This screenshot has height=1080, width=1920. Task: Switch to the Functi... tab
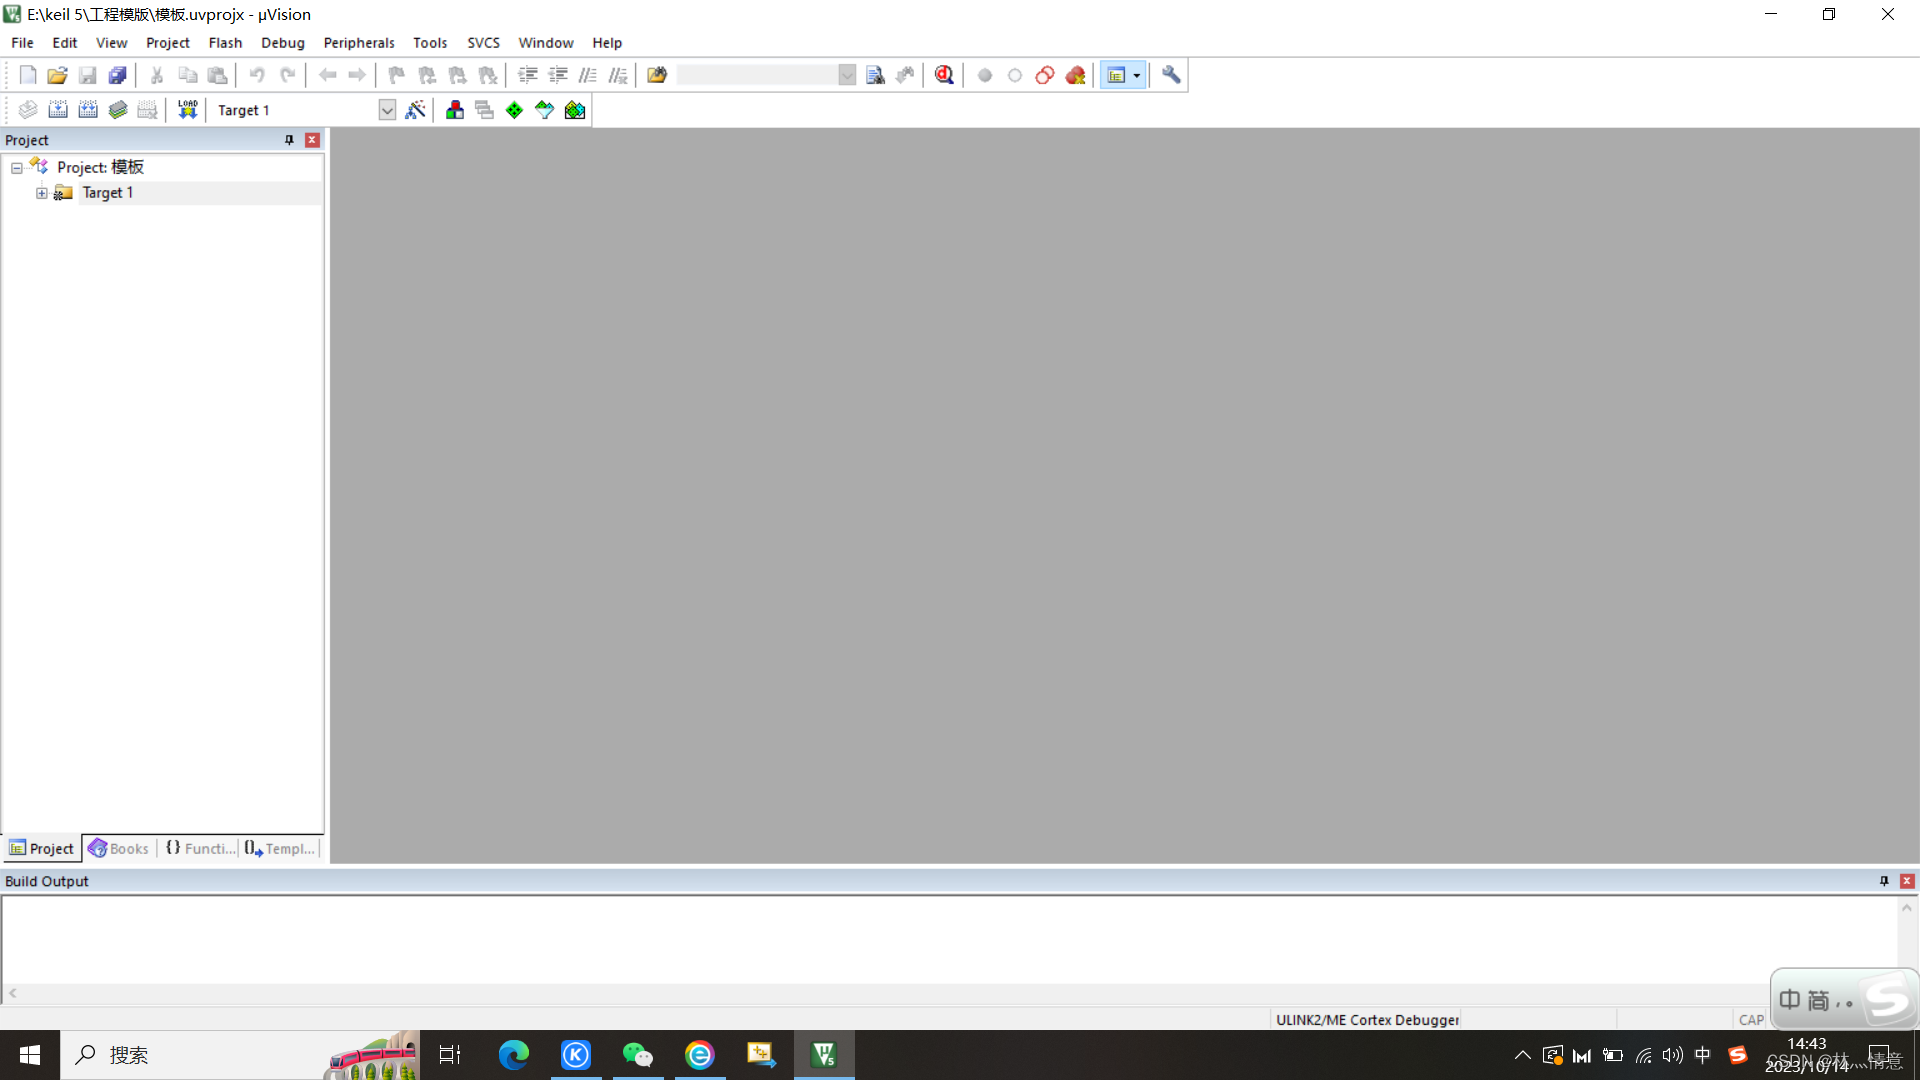[x=200, y=848]
